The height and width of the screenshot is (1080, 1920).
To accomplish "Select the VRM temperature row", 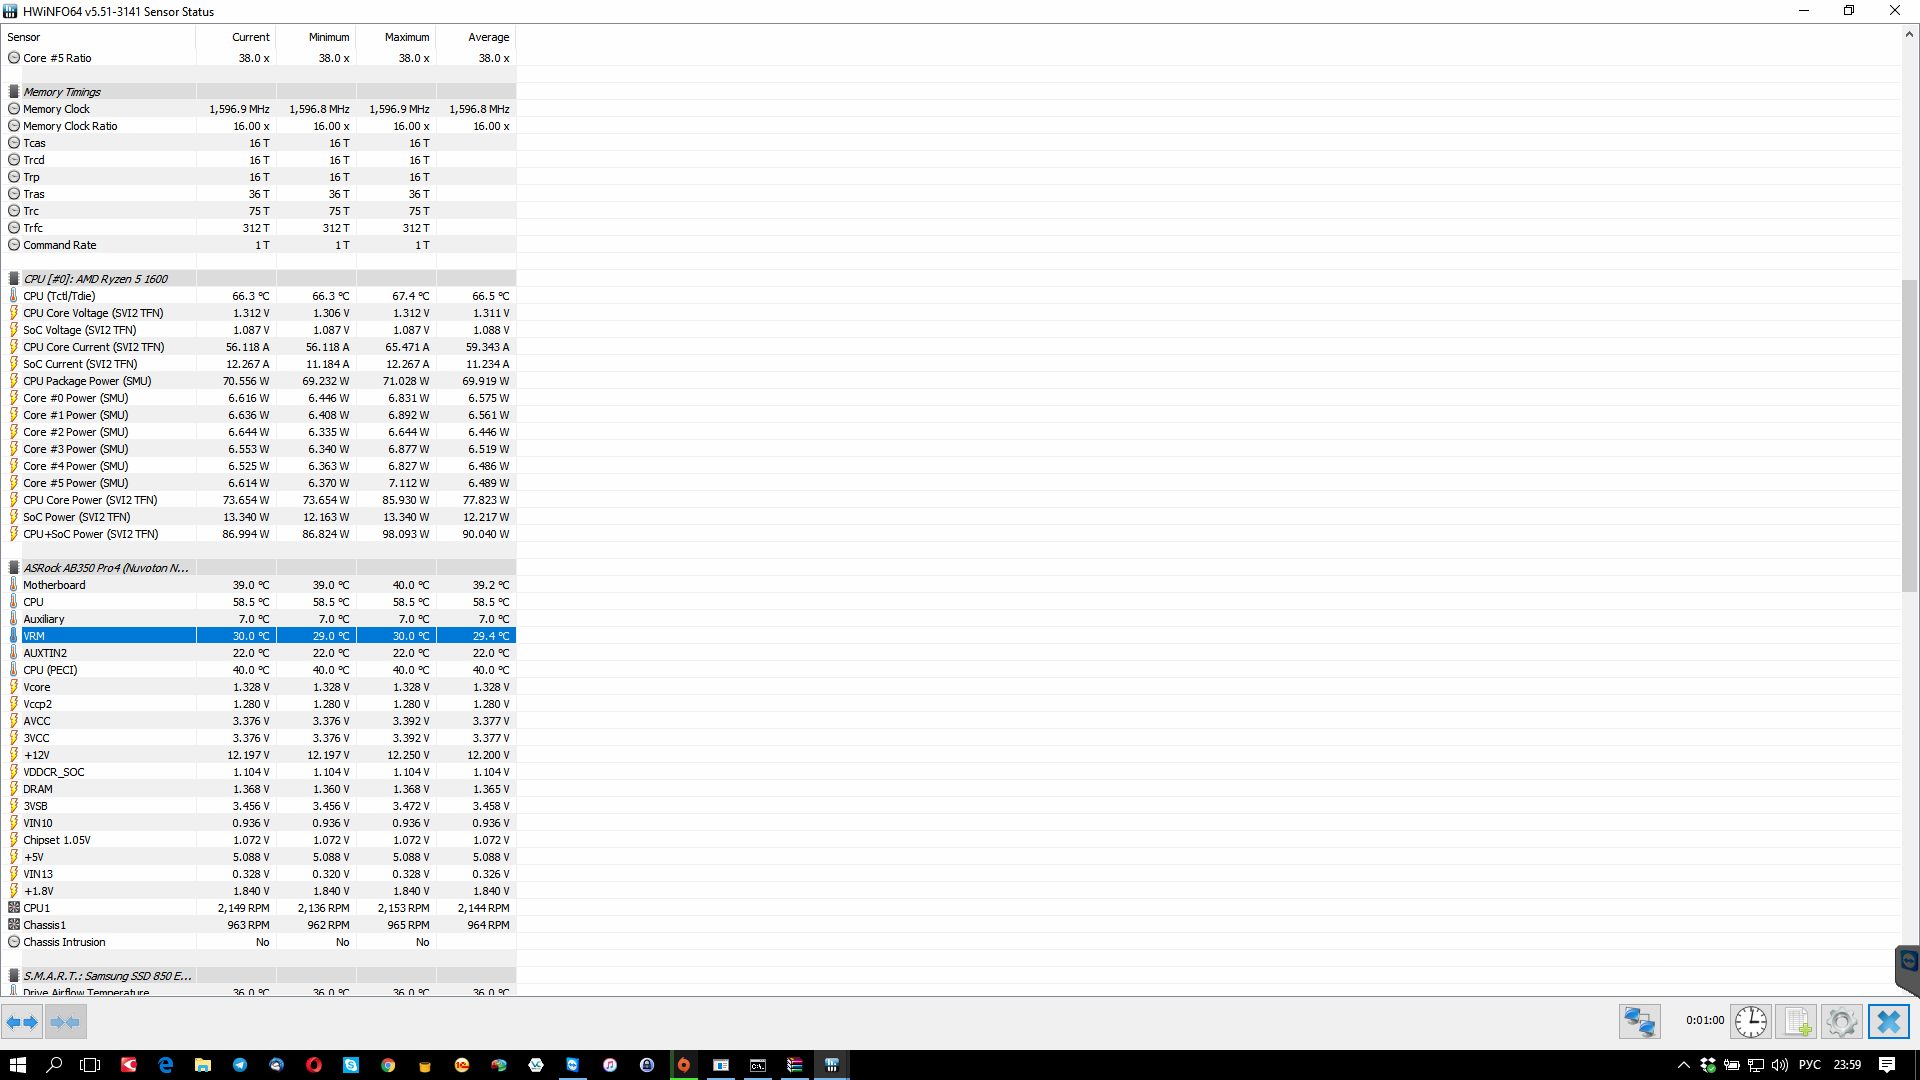I will click(x=100, y=636).
